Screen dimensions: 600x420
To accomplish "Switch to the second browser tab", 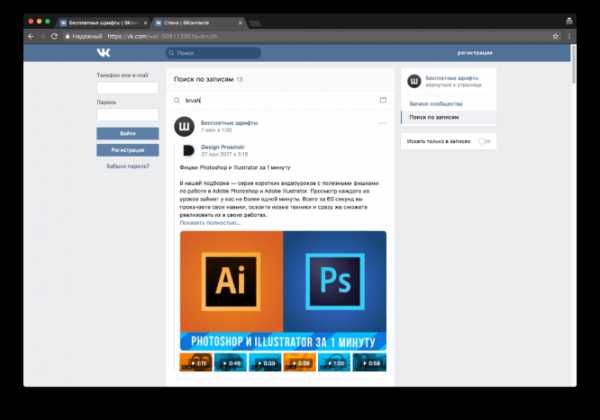I will pos(197,23).
